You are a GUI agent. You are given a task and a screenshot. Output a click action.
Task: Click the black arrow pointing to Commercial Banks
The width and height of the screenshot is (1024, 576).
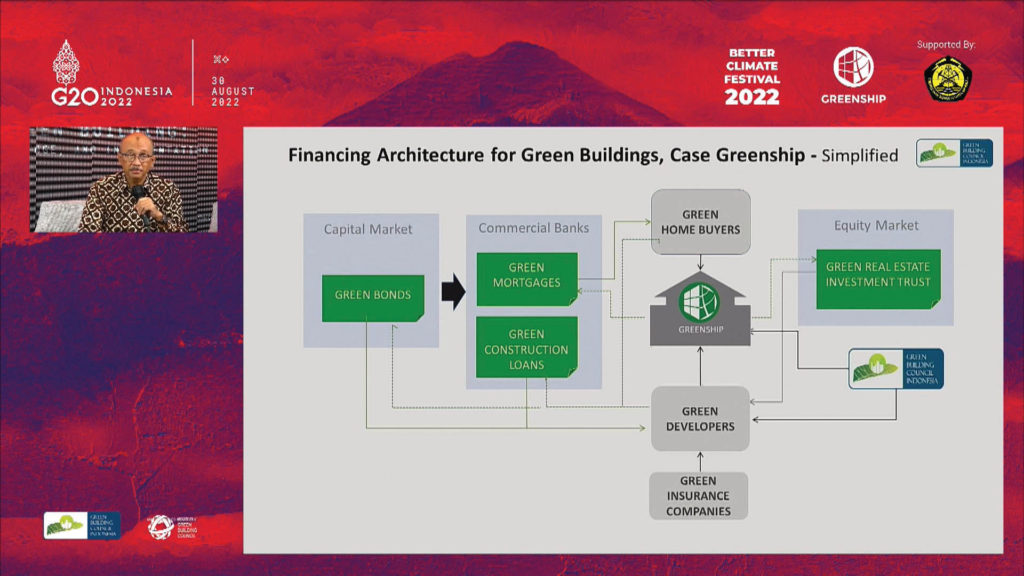click(453, 291)
